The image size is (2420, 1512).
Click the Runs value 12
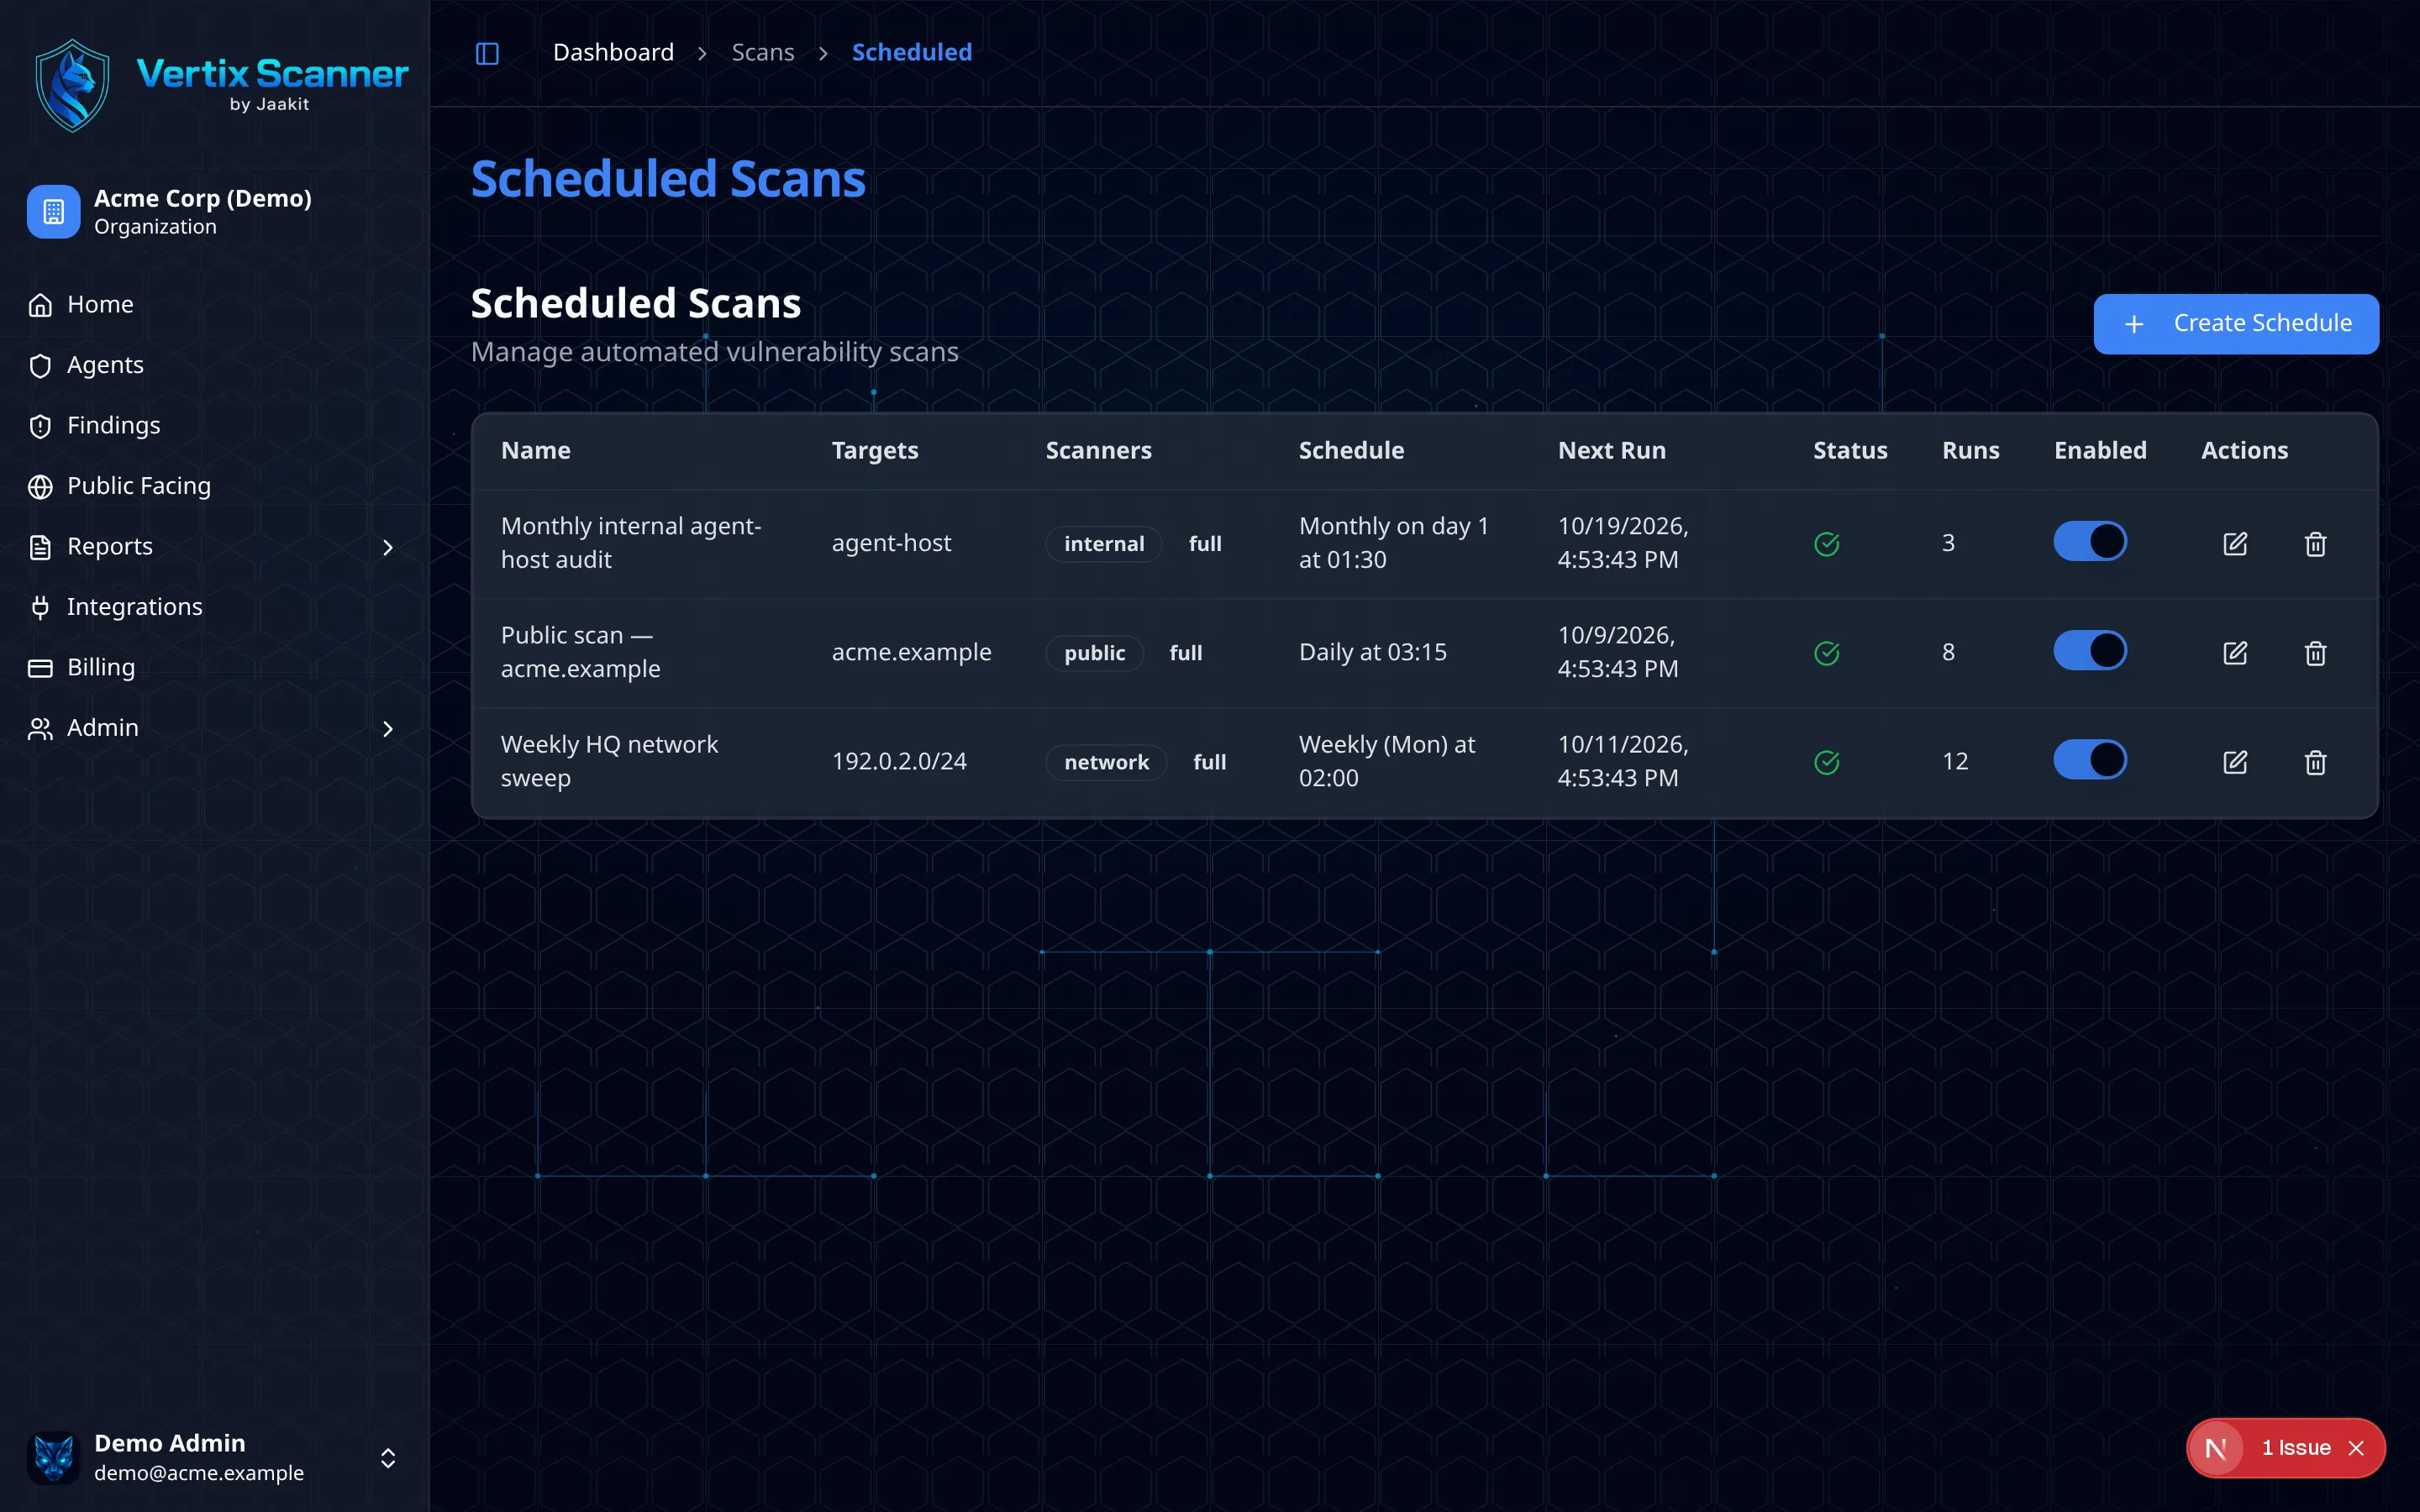coord(1955,762)
